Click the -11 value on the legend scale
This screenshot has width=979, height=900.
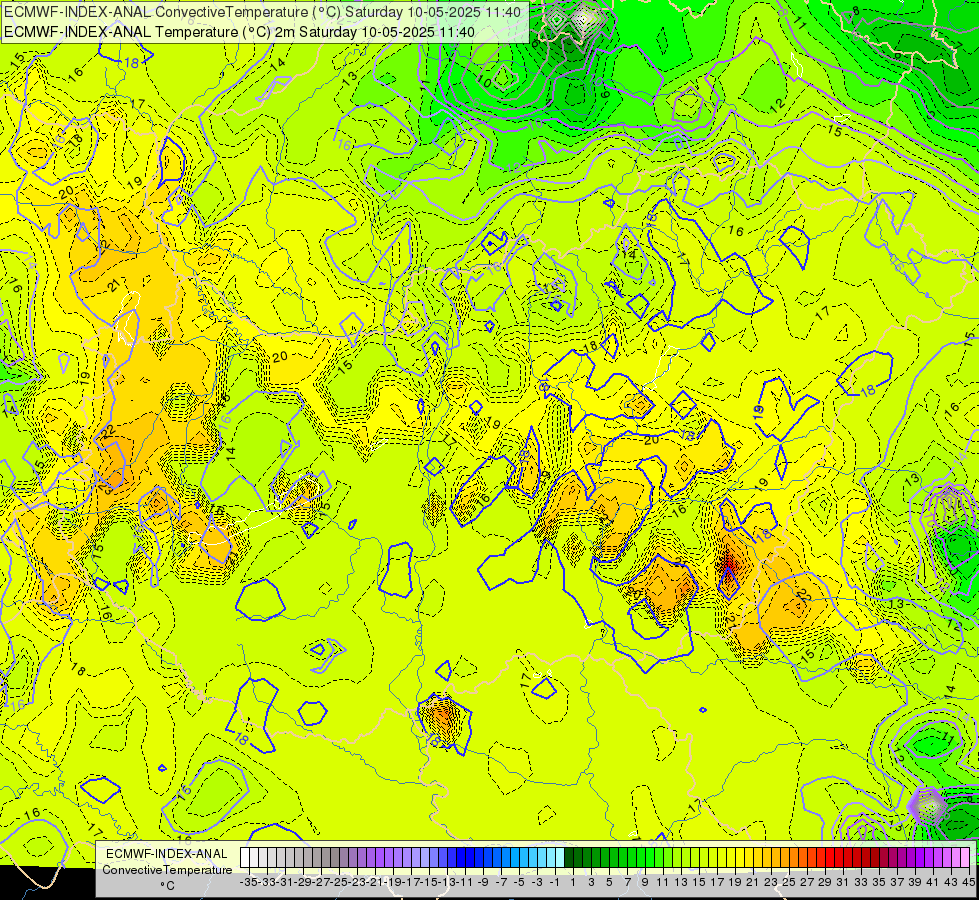click(x=465, y=882)
